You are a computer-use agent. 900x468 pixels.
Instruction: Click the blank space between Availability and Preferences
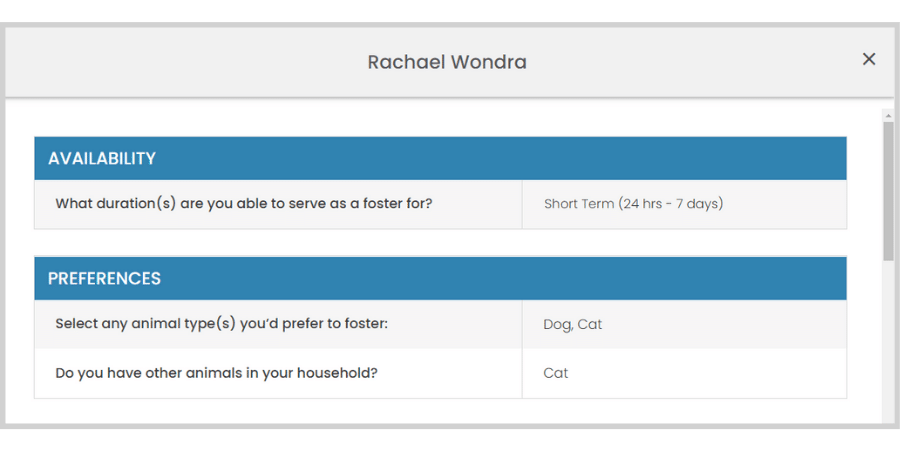tap(440, 243)
